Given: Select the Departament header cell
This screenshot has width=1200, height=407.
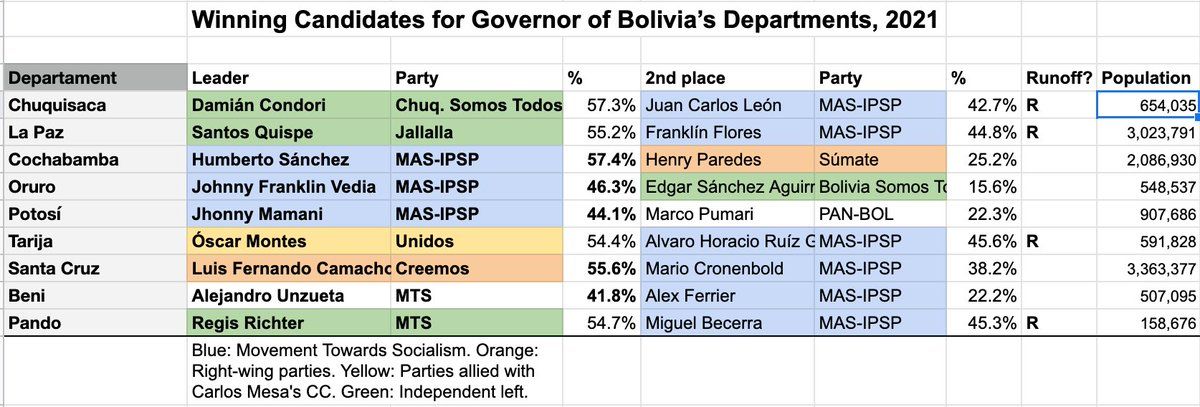Looking at the screenshot, I should (94, 78).
